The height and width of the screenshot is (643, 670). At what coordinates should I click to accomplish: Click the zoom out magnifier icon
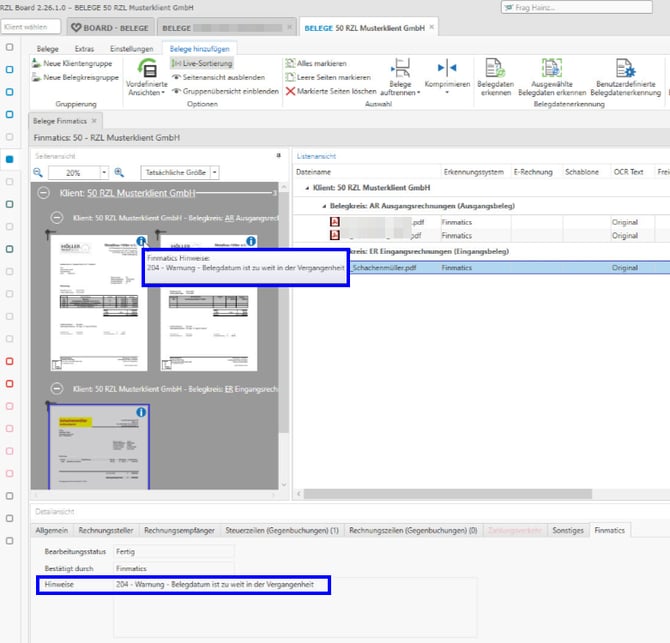[40, 172]
